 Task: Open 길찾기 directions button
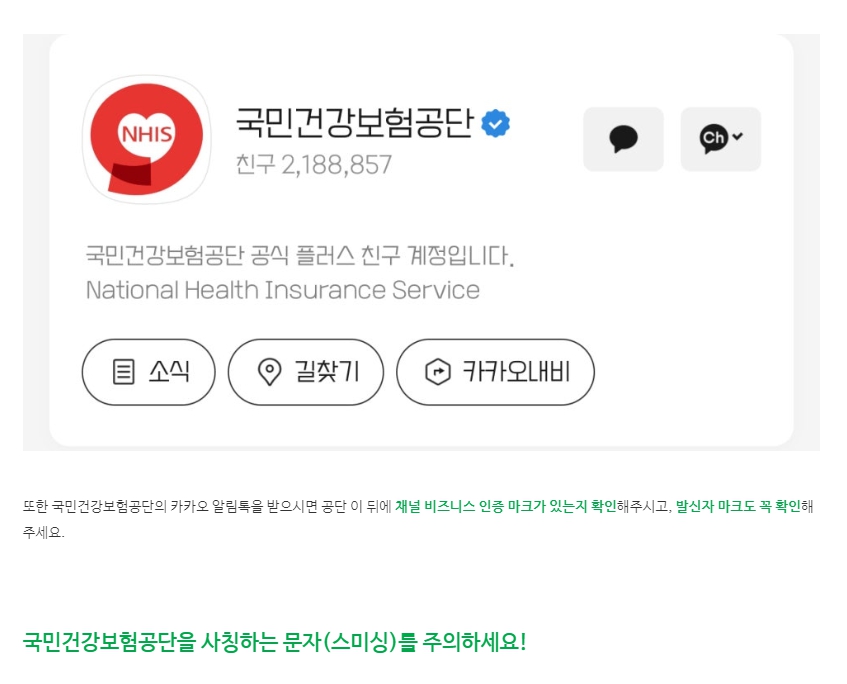(x=306, y=372)
